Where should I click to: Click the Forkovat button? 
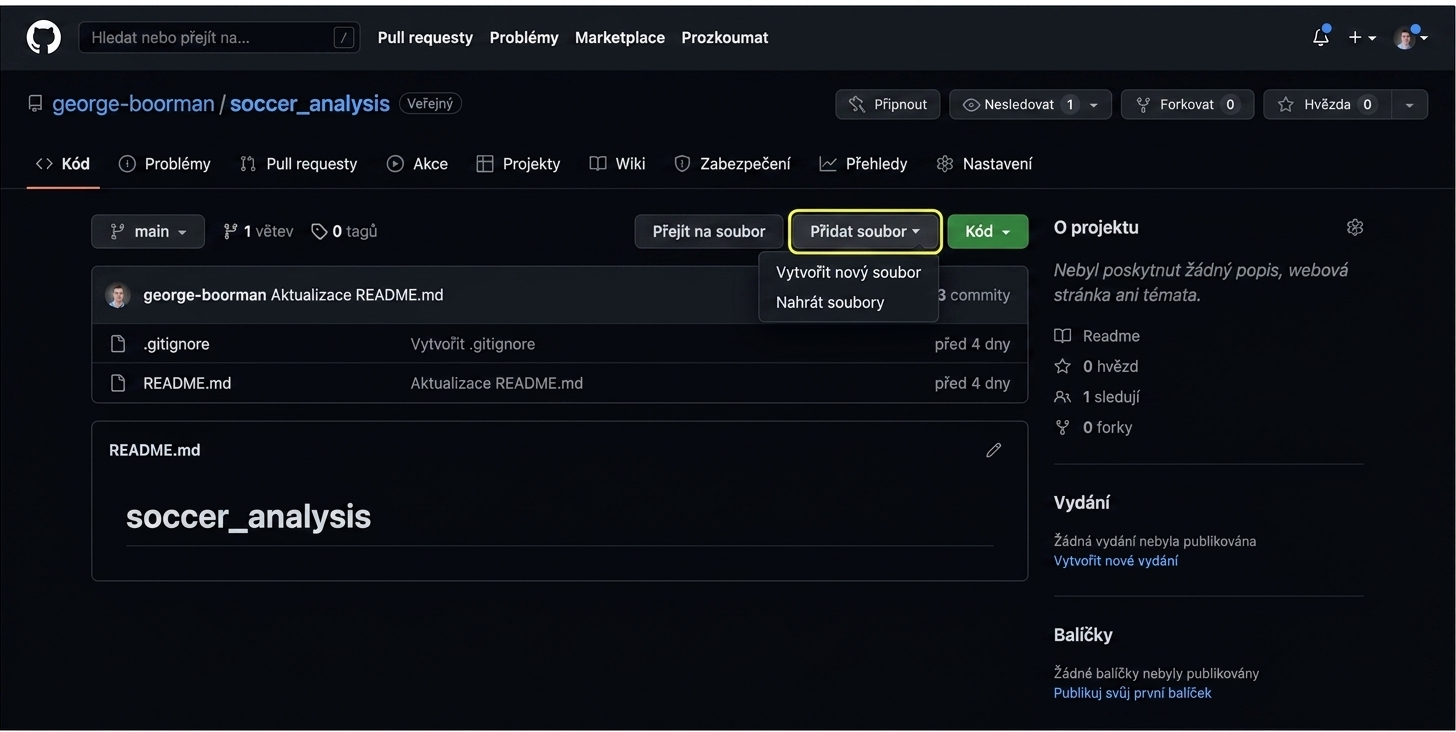1187,104
